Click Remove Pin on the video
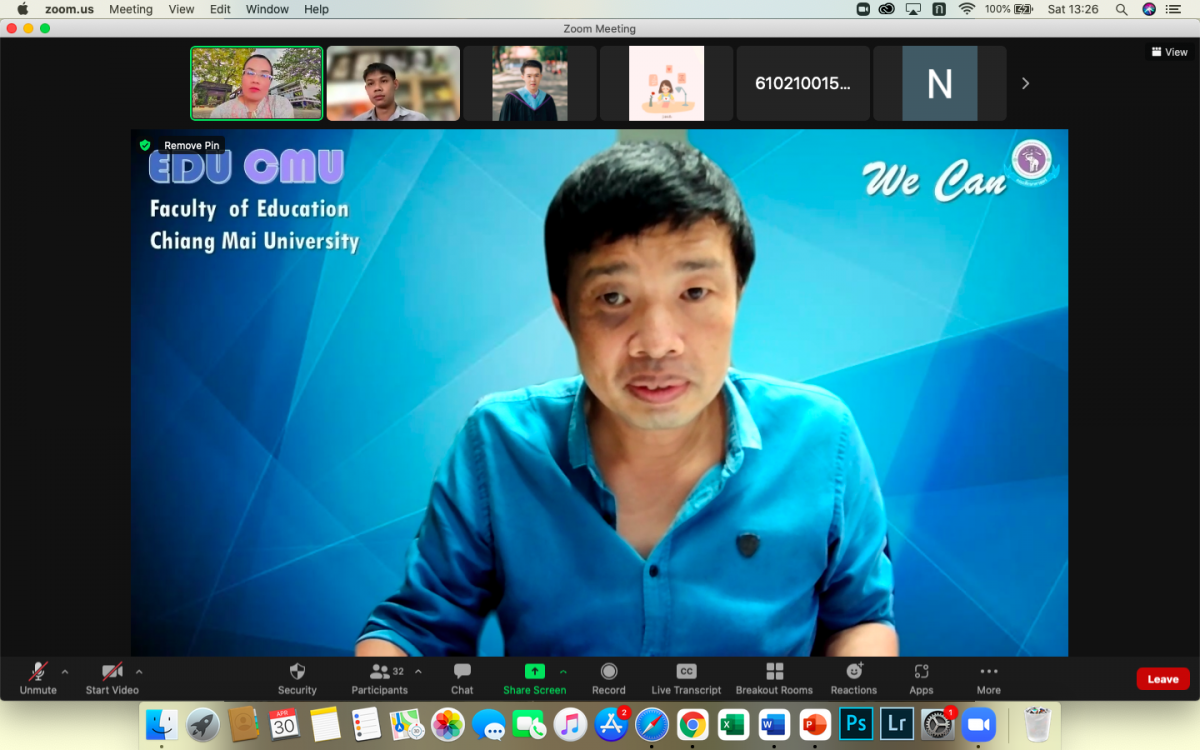Screen dimensions: 1200x750 (191, 145)
